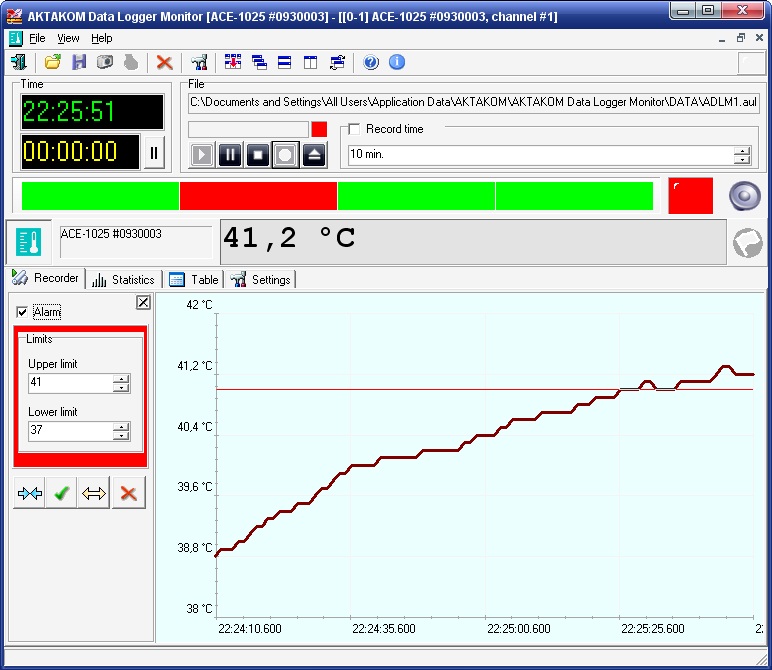The height and width of the screenshot is (670, 772).
Task: Click the red arrow windows arrange icon
Action: [x=233, y=62]
